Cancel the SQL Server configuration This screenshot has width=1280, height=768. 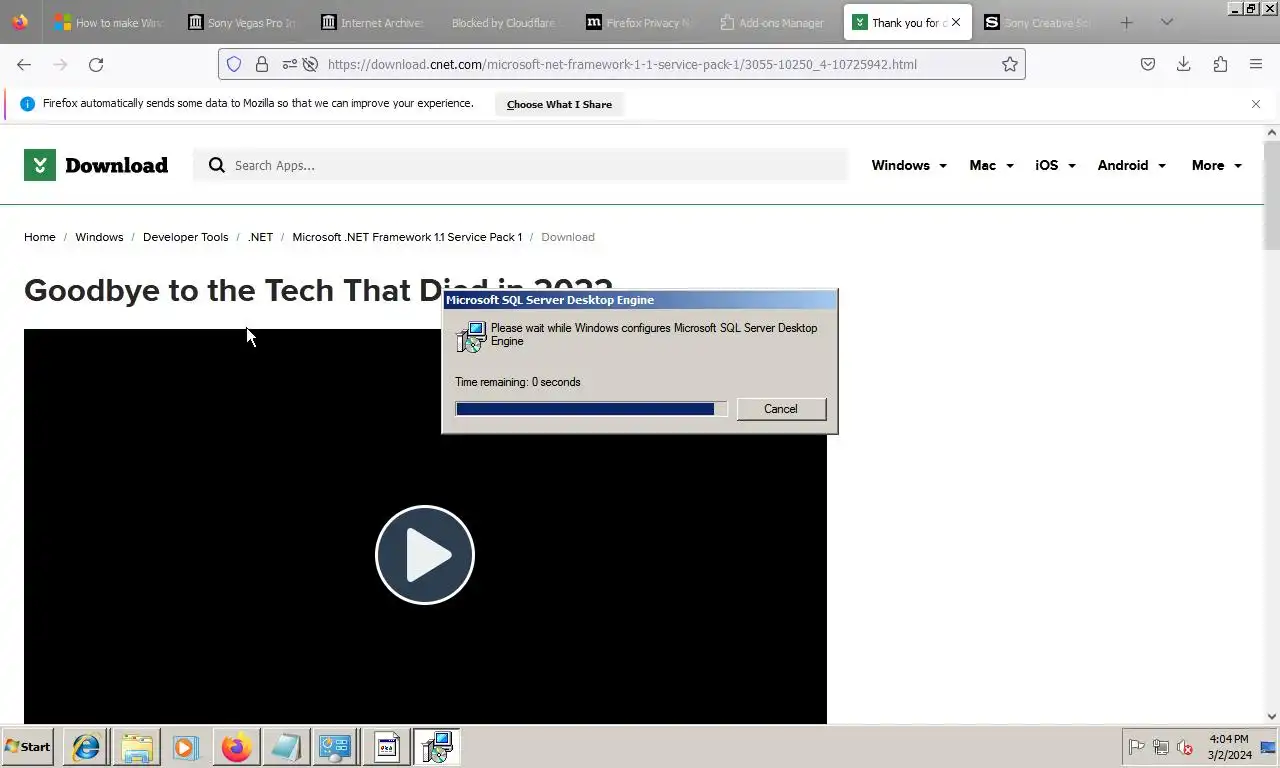(781, 409)
